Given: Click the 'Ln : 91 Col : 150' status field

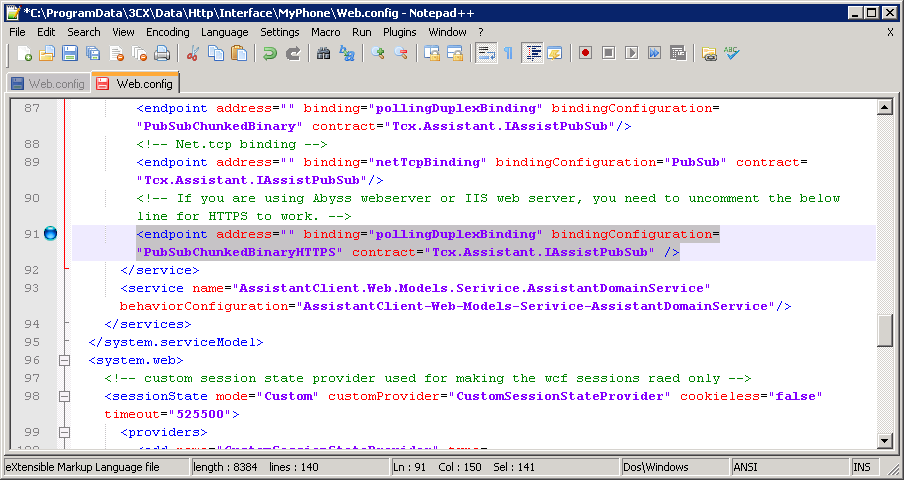Looking at the screenshot, I should pos(505,467).
